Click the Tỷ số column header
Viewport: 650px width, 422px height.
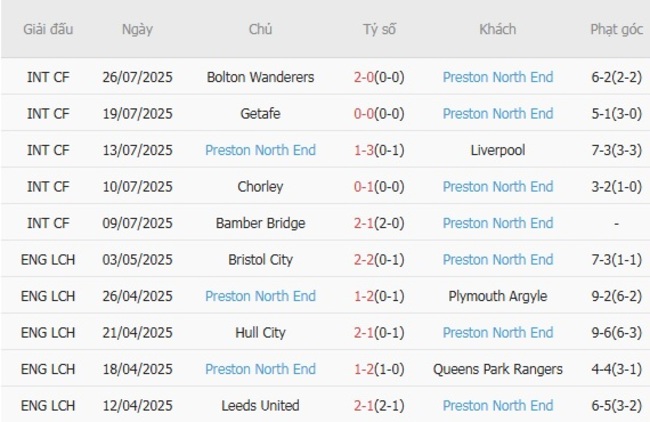[x=379, y=29]
